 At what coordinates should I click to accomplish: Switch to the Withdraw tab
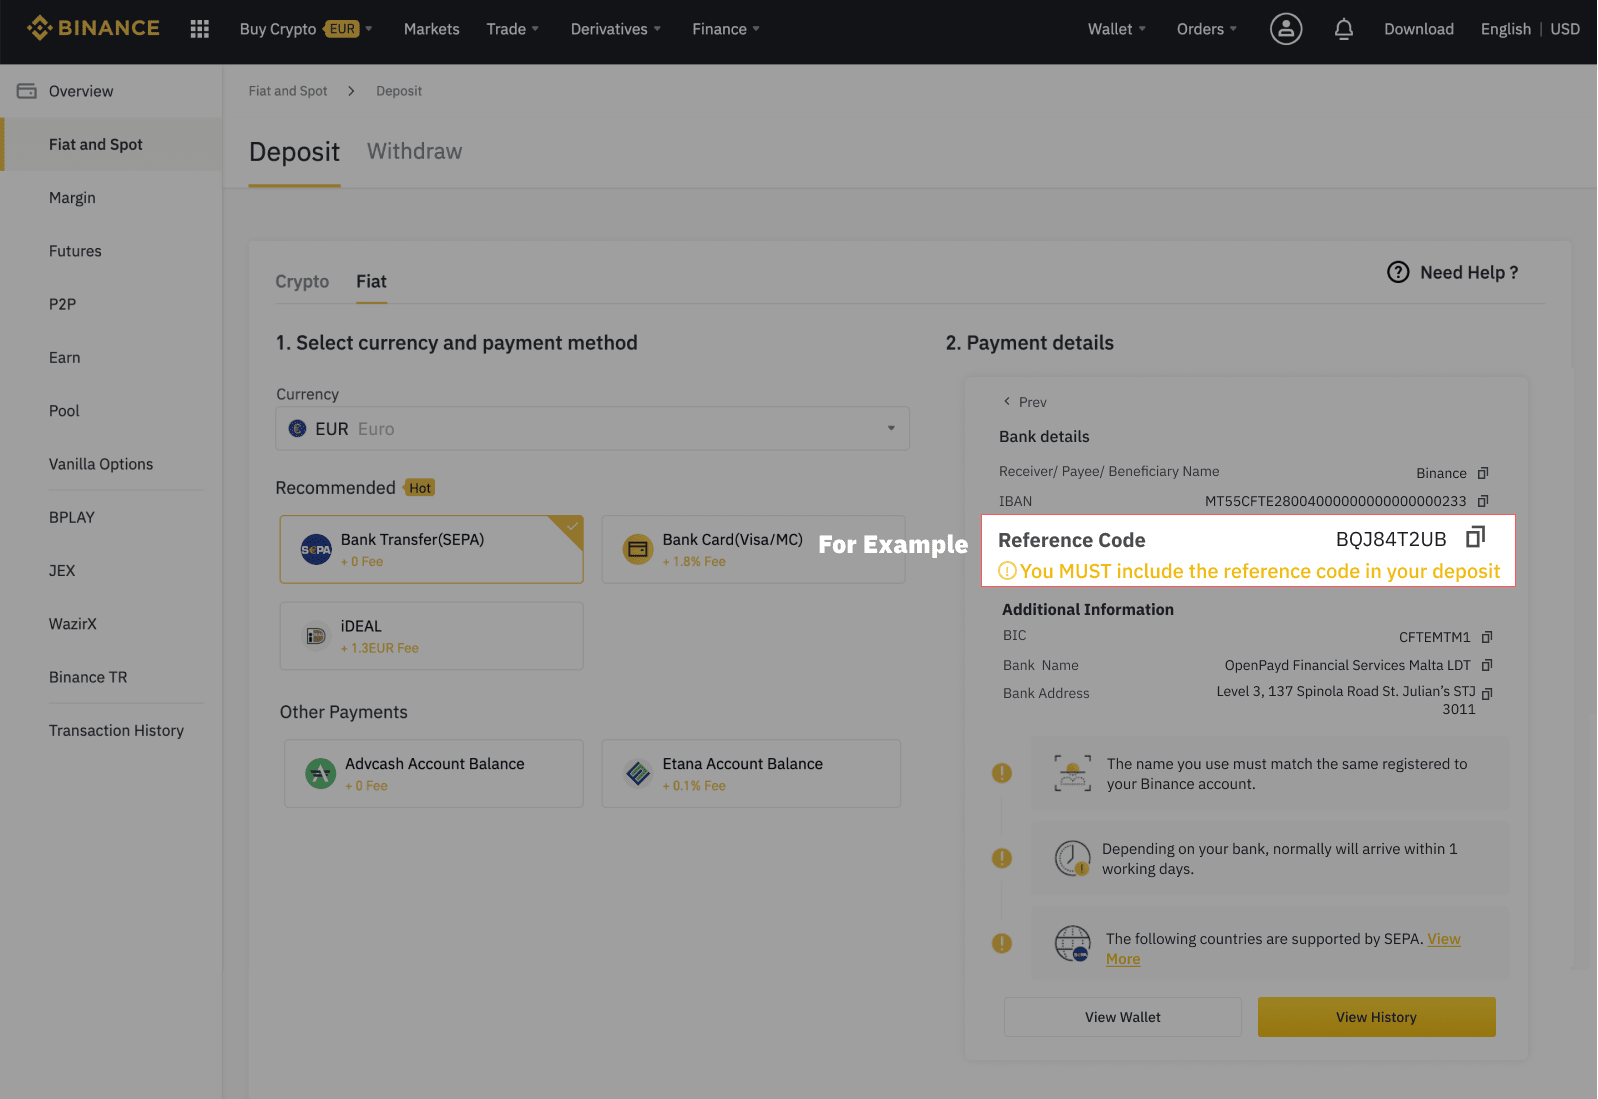coord(414,151)
